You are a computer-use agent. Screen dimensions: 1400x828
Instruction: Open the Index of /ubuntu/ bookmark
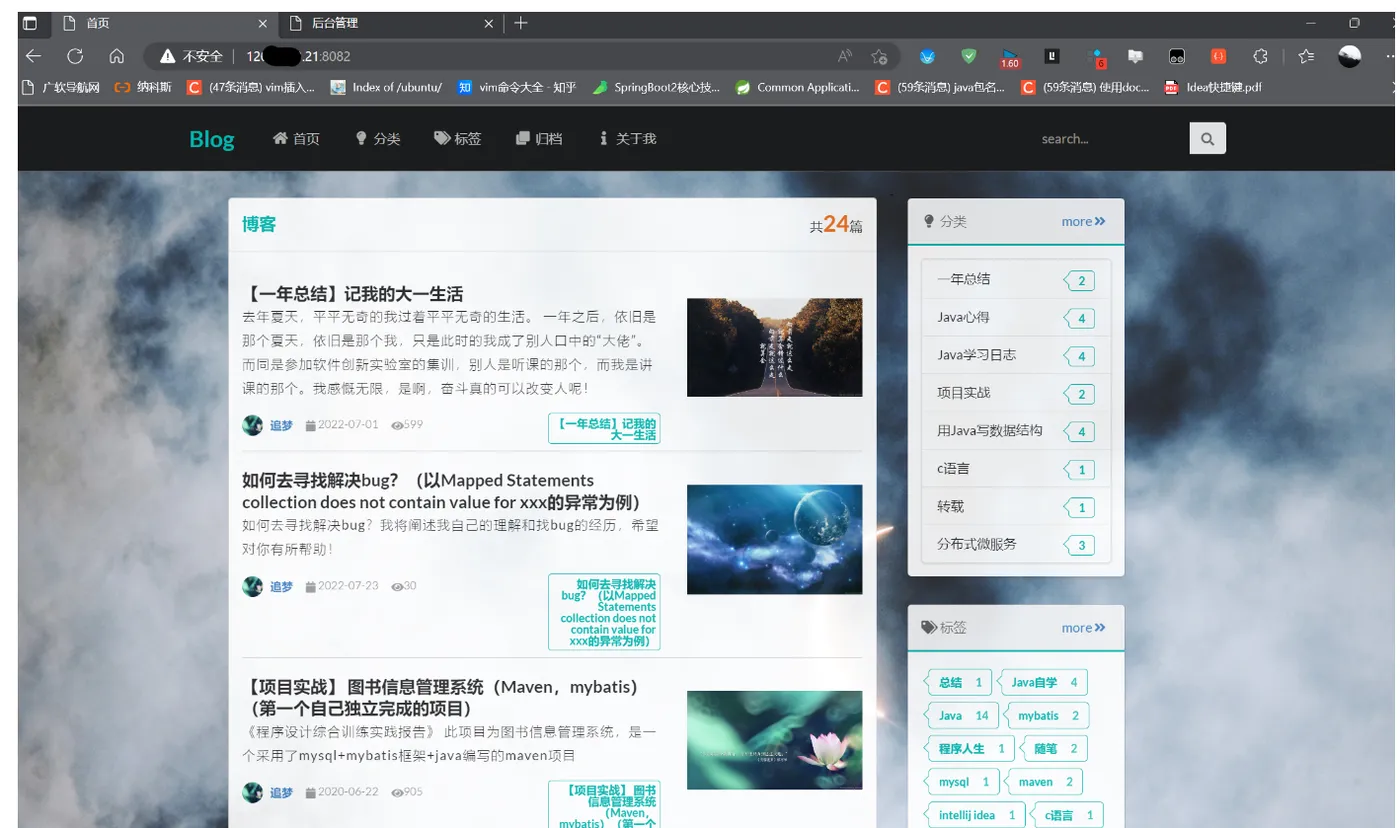click(386, 87)
